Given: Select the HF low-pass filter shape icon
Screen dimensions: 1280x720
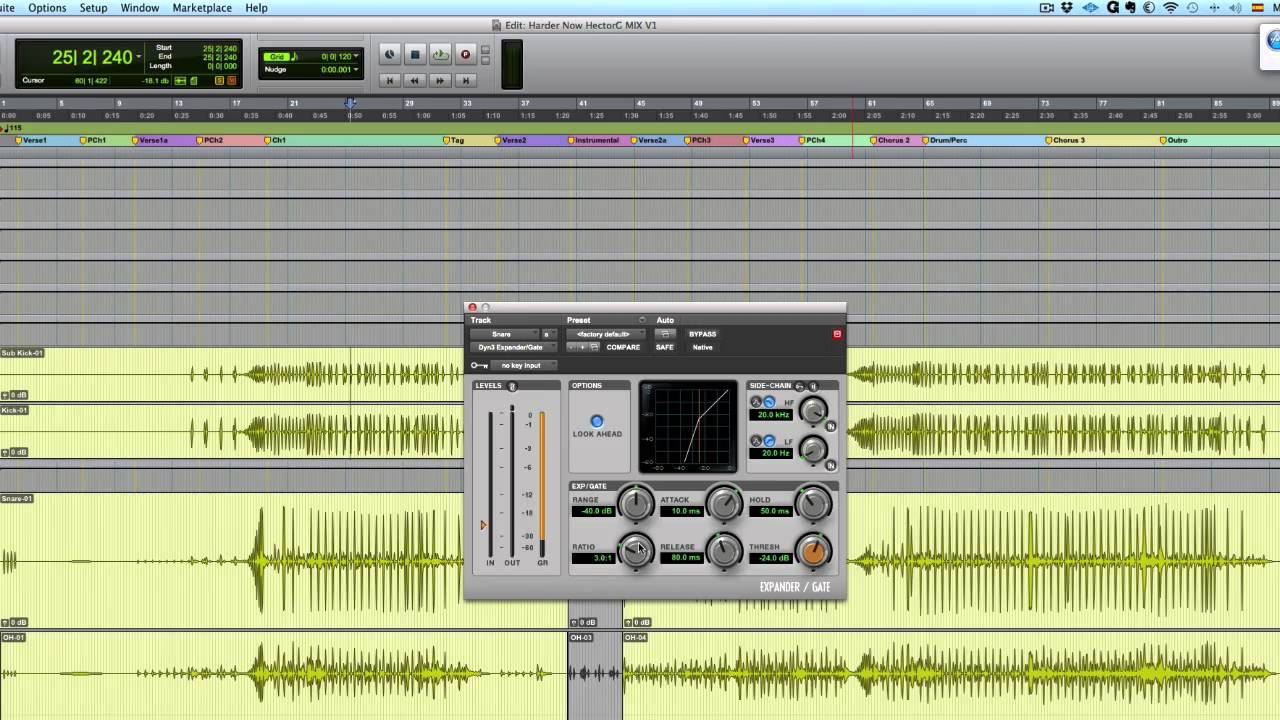Looking at the screenshot, I should tap(769, 402).
